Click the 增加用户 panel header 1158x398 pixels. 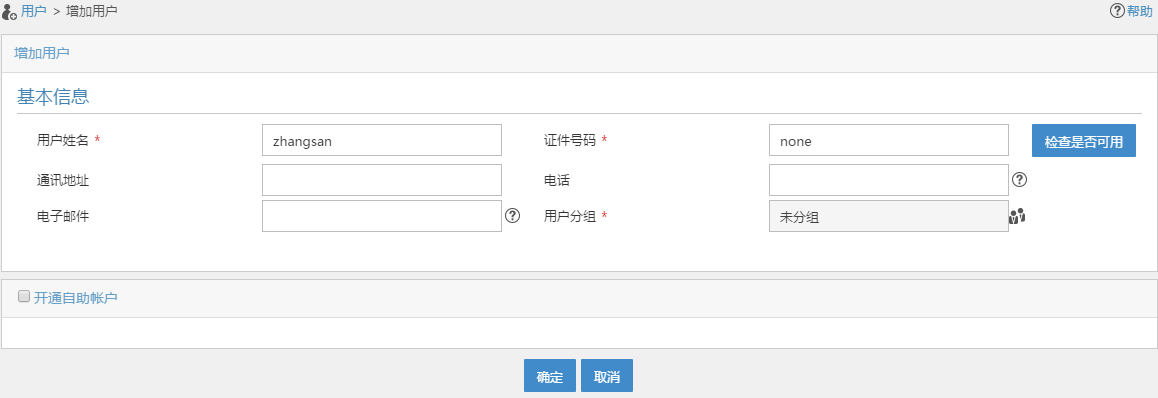coord(579,53)
